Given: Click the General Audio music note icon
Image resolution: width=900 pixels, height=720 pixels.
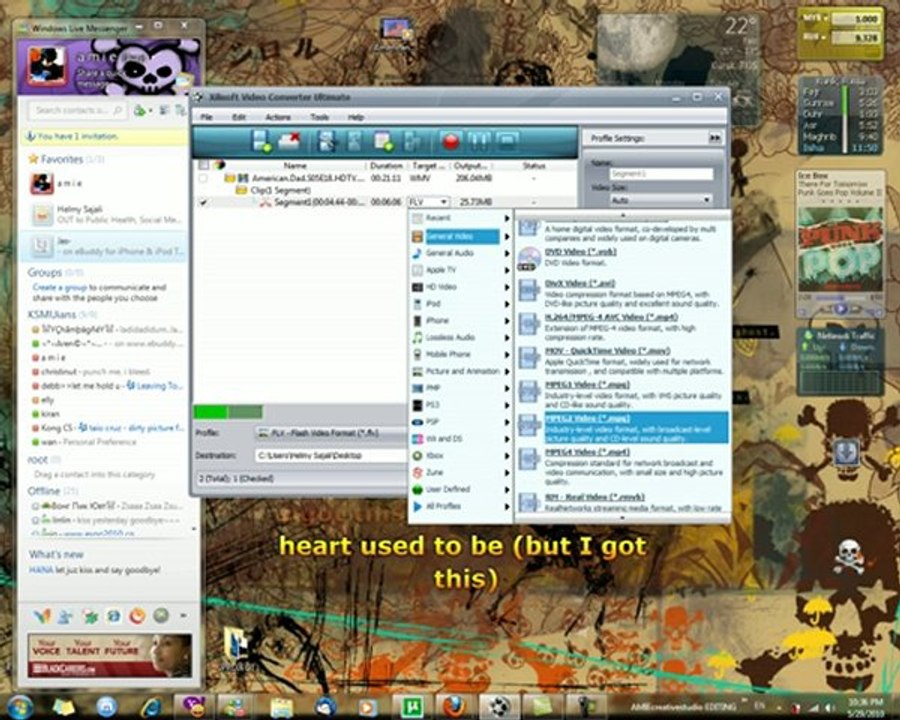Looking at the screenshot, I should (417, 253).
